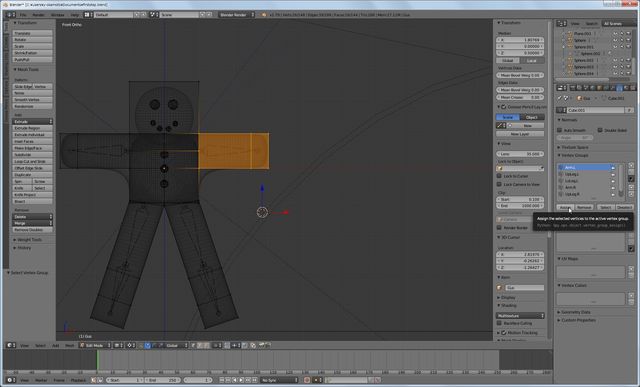The image size is (640, 387).
Task: Toggle the Auto Smooth checkbox
Action: [x=560, y=130]
